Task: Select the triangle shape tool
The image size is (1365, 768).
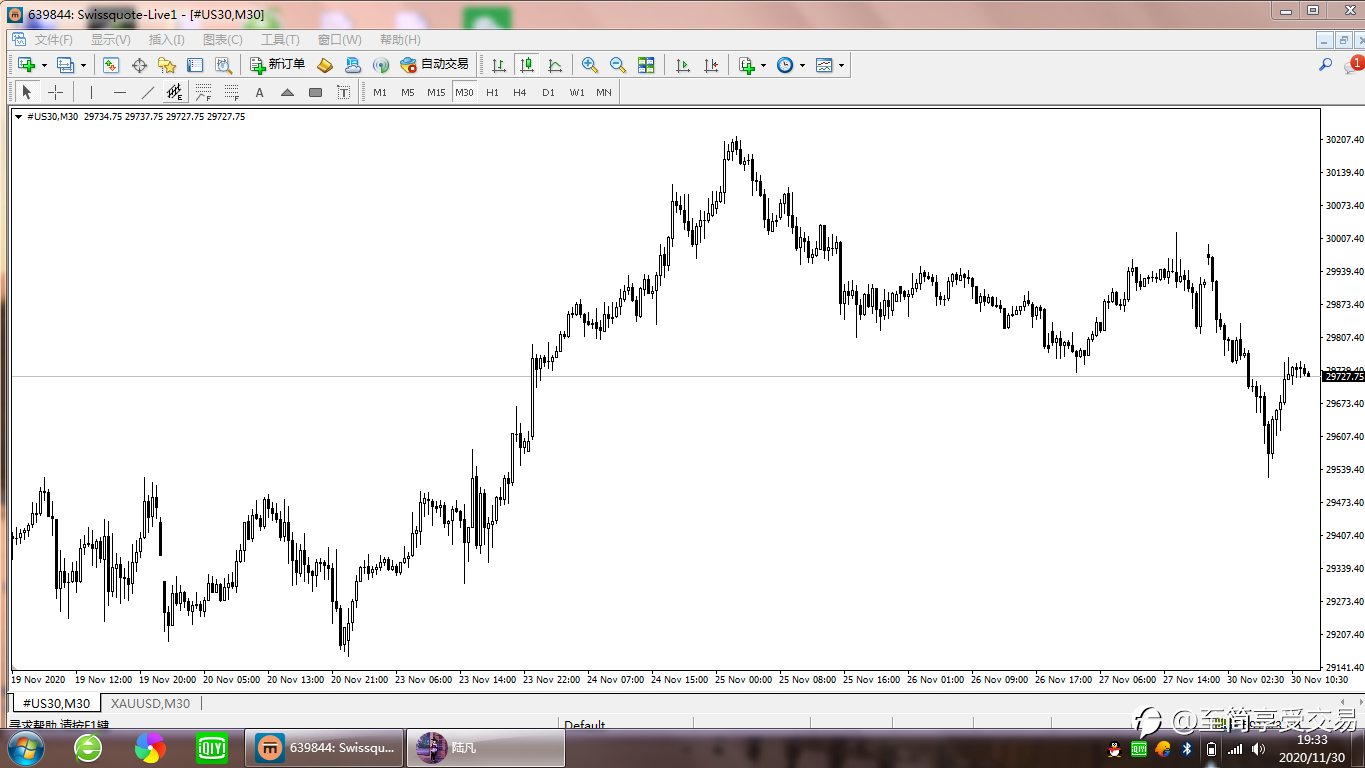Action: point(287,92)
